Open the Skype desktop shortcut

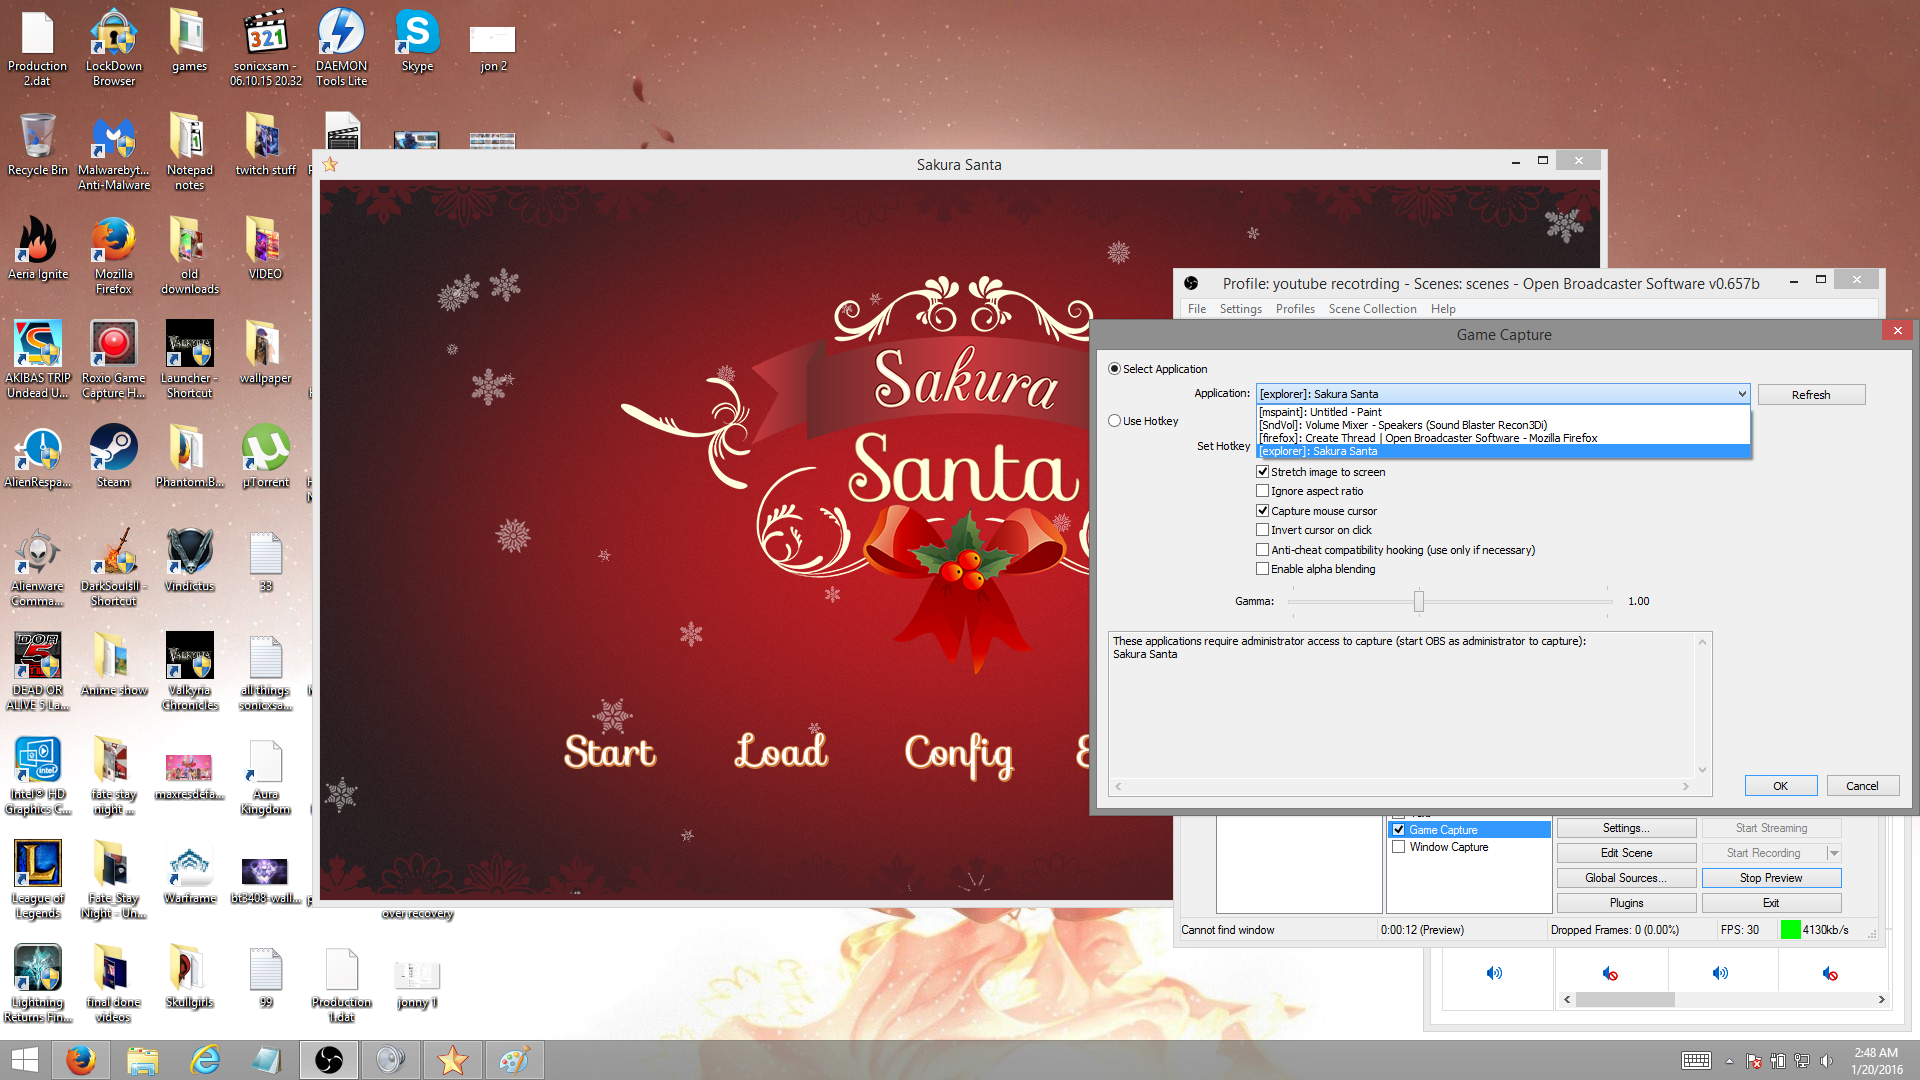417,40
